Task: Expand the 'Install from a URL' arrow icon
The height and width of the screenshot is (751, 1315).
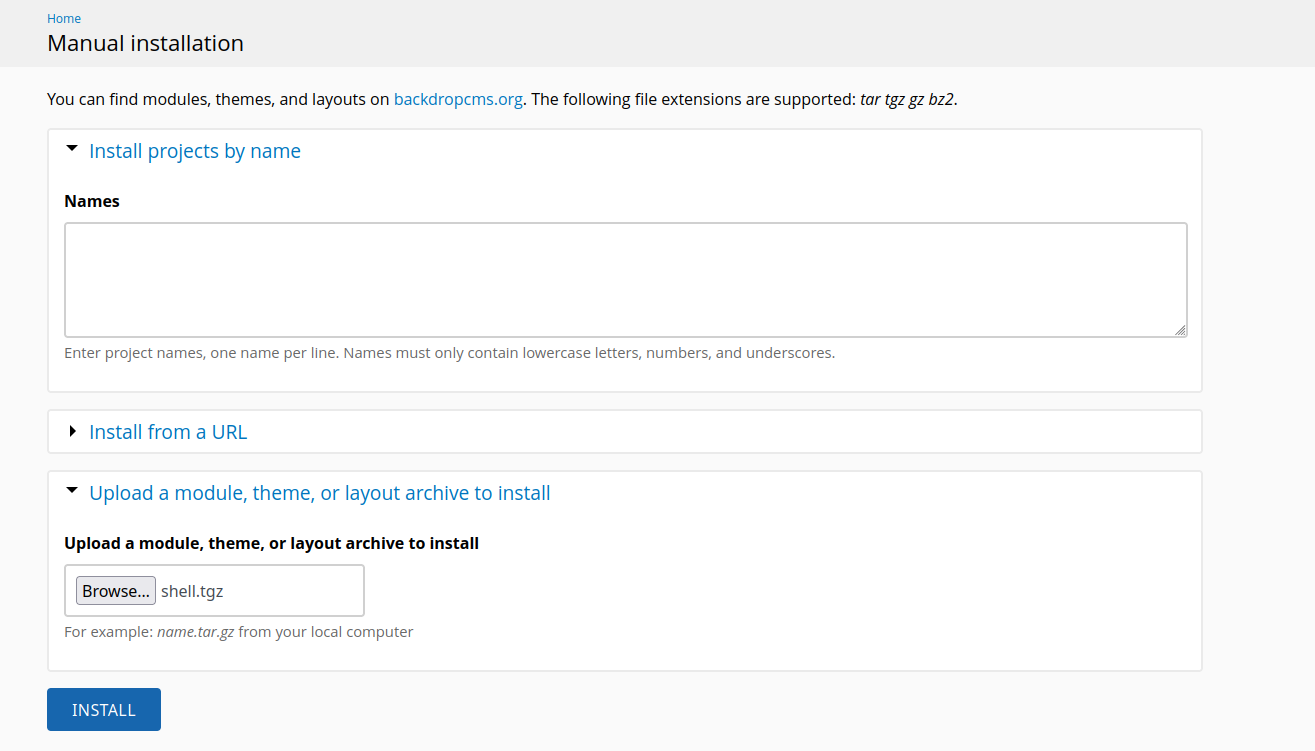Action: click(x=72, y=432)
